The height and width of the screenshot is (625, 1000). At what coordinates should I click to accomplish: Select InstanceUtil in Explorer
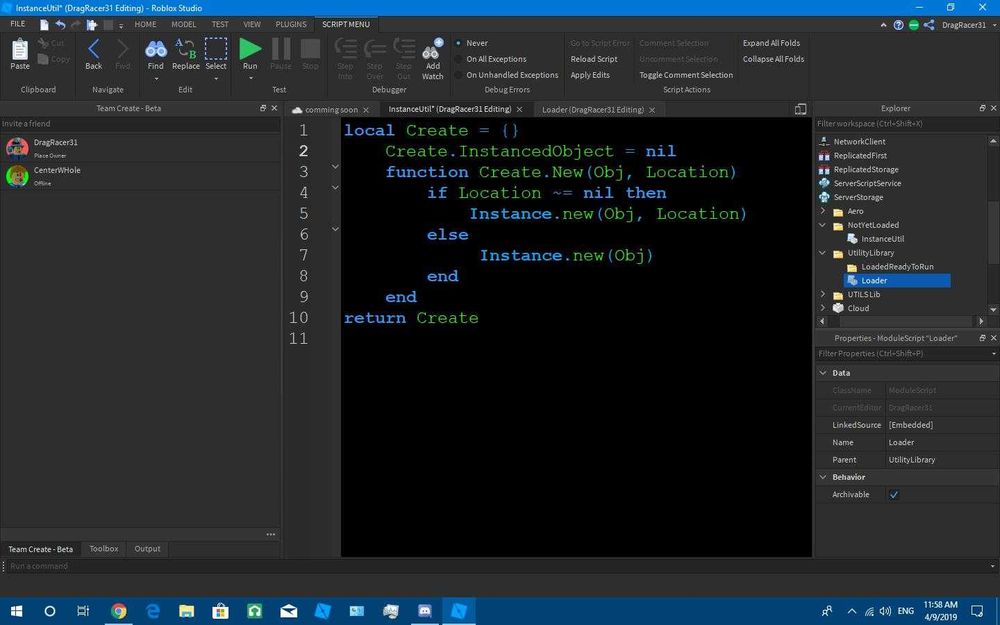click(882, 239)
